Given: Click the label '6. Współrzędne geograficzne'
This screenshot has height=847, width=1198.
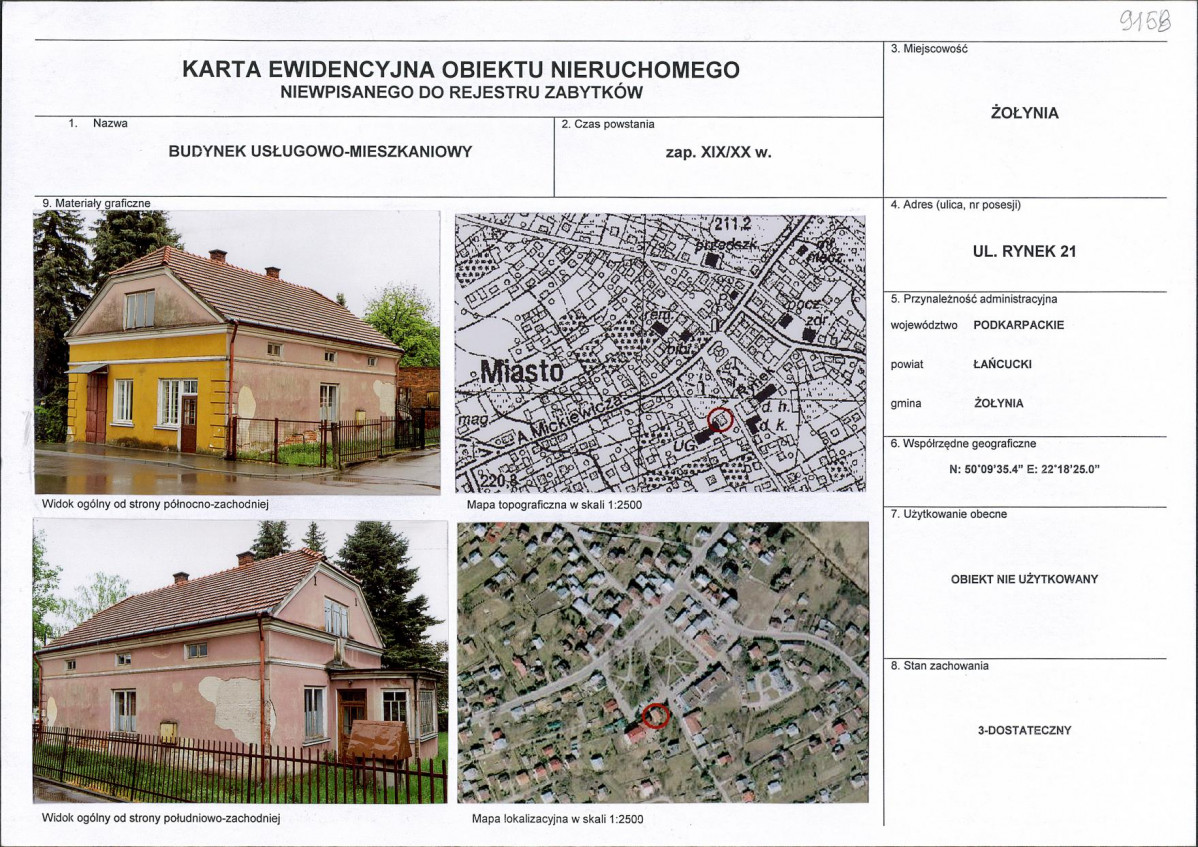Looking at the screenshot, I should (963, 444).
